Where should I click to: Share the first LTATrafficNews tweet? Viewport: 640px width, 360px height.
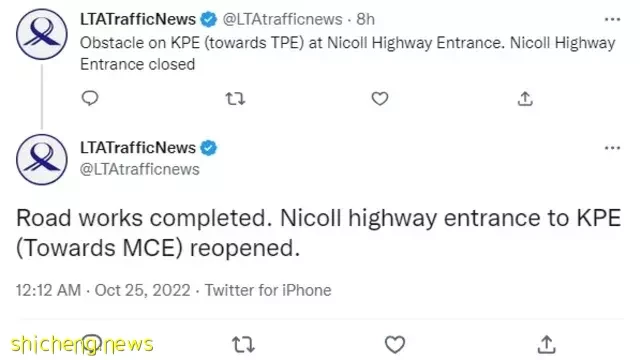(x=525, y=99)
